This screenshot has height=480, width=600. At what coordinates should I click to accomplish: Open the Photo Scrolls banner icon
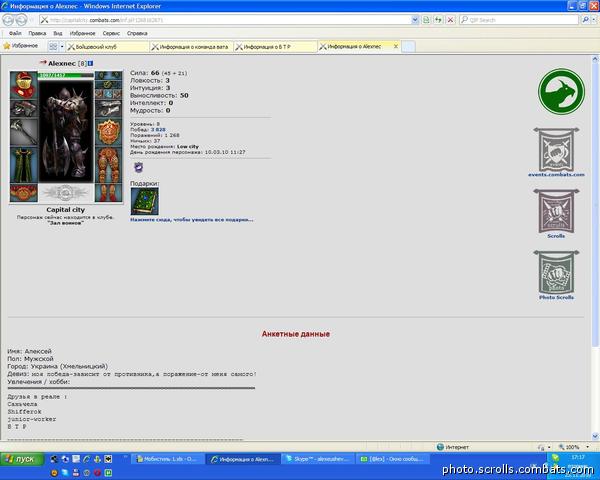[556, 275]
